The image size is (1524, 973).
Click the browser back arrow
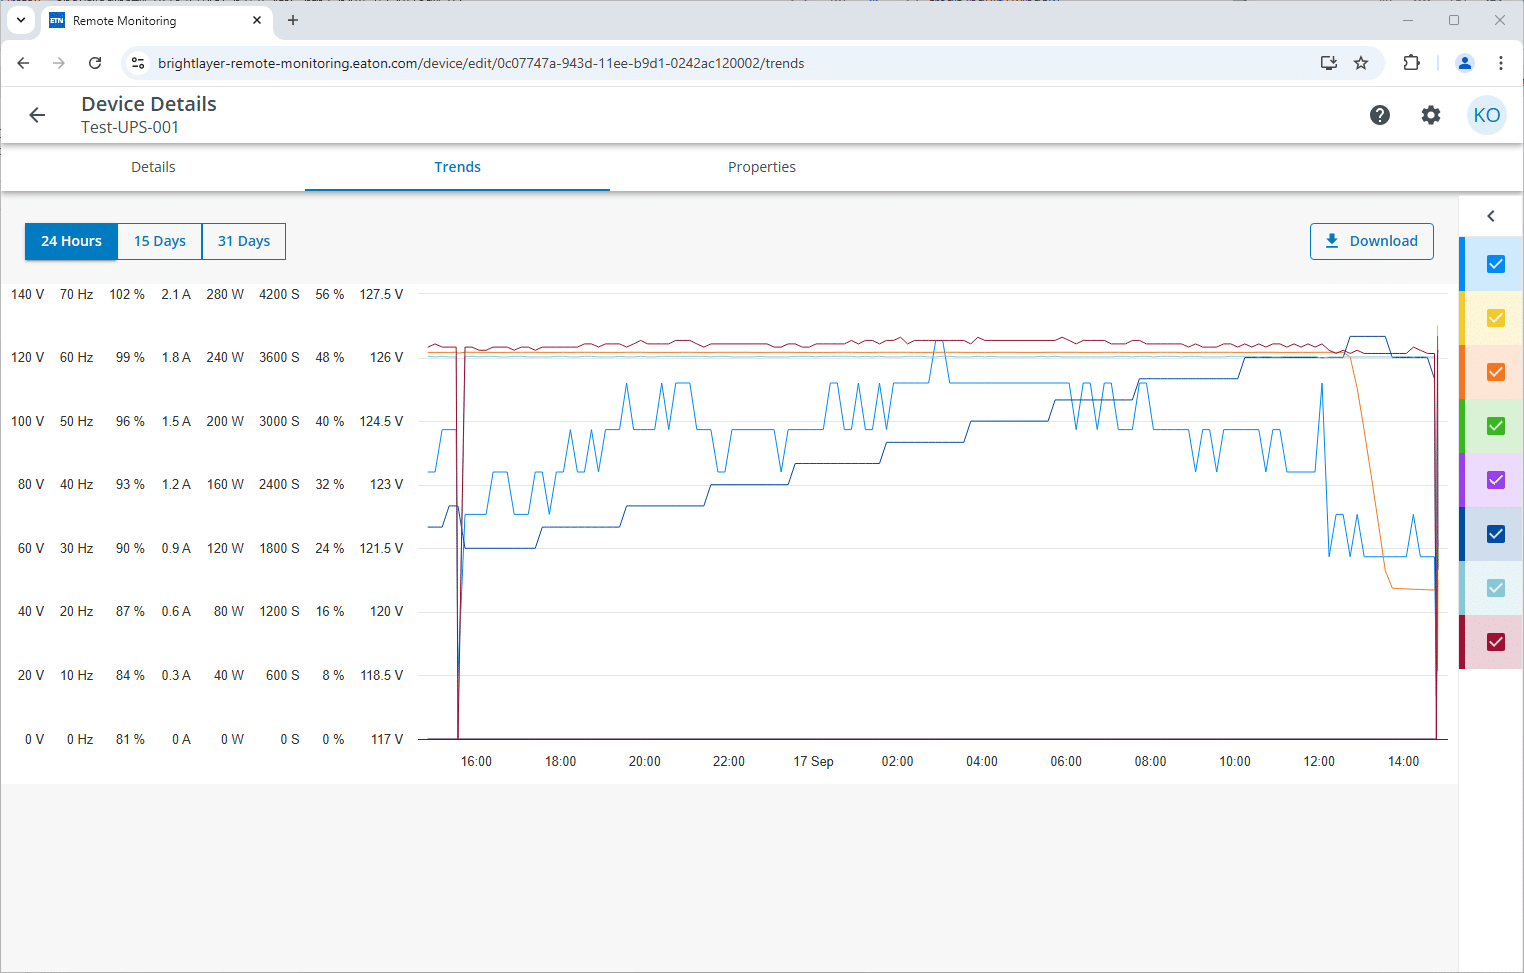23,63
